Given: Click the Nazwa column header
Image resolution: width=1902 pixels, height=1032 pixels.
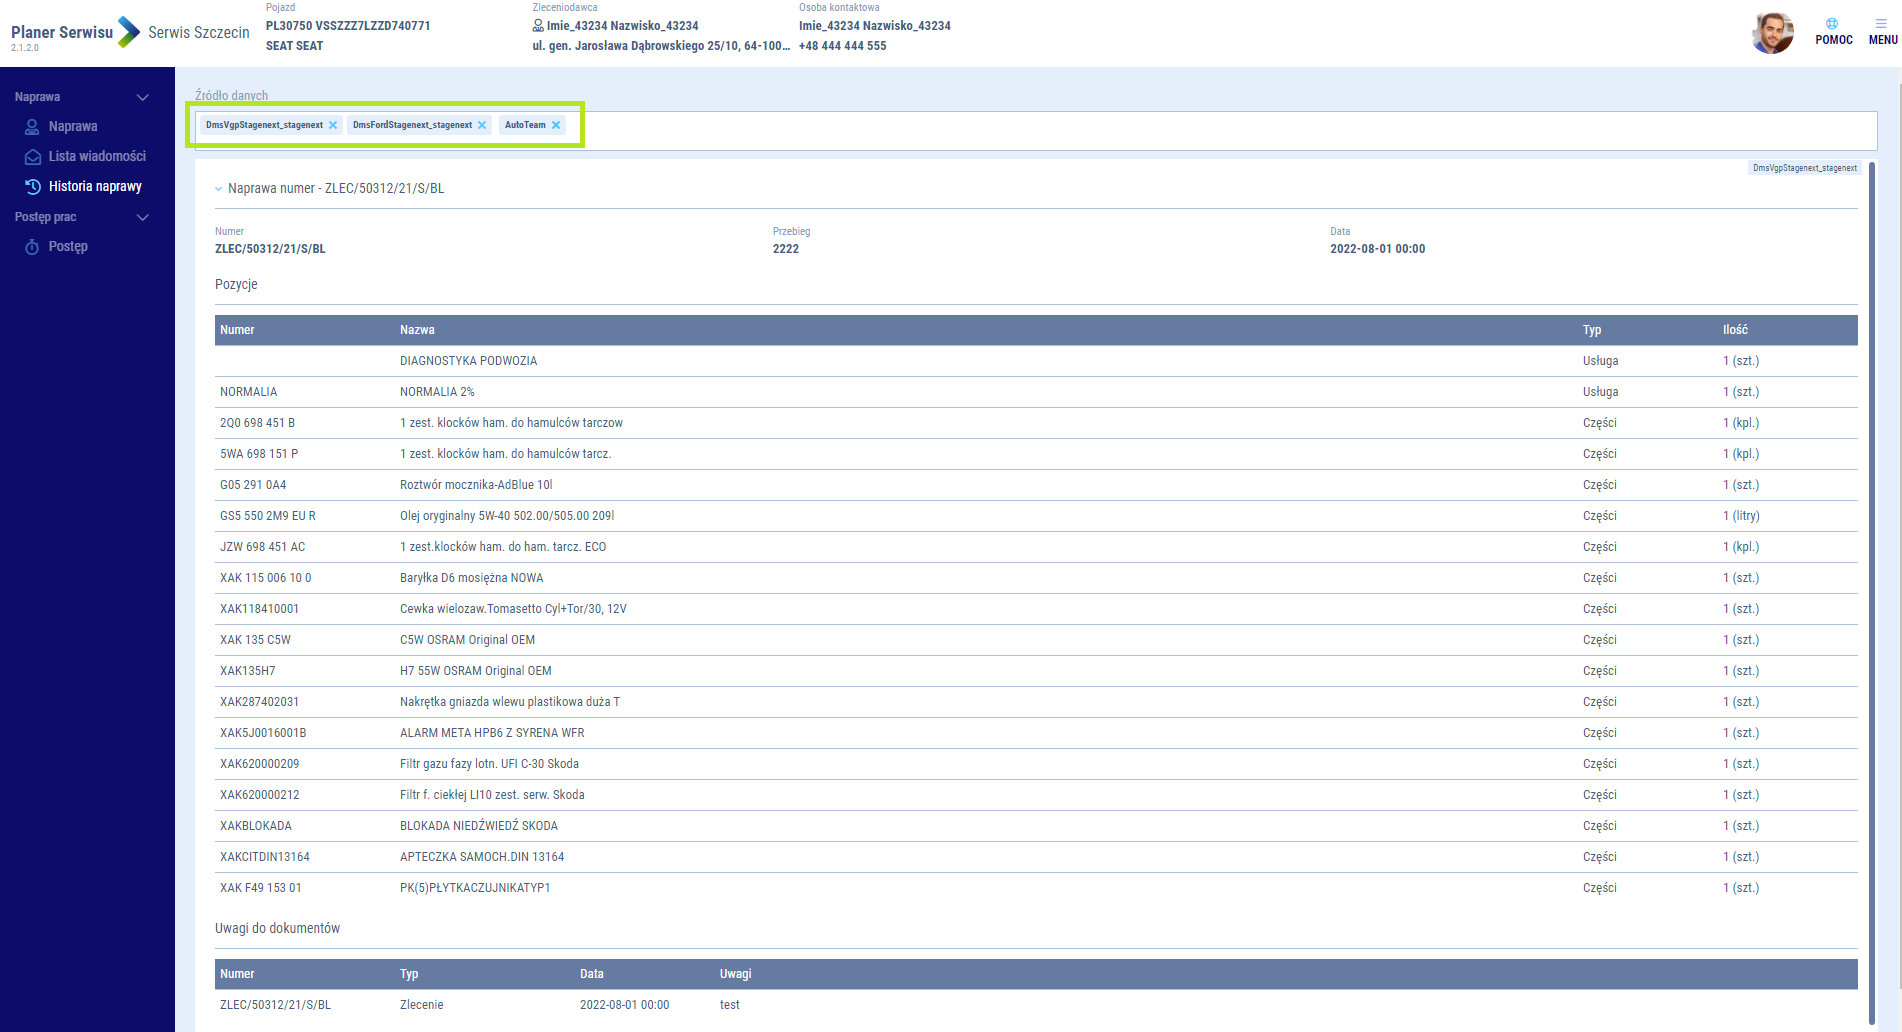Looking at the screenshot, I should (x=417, y=330).
